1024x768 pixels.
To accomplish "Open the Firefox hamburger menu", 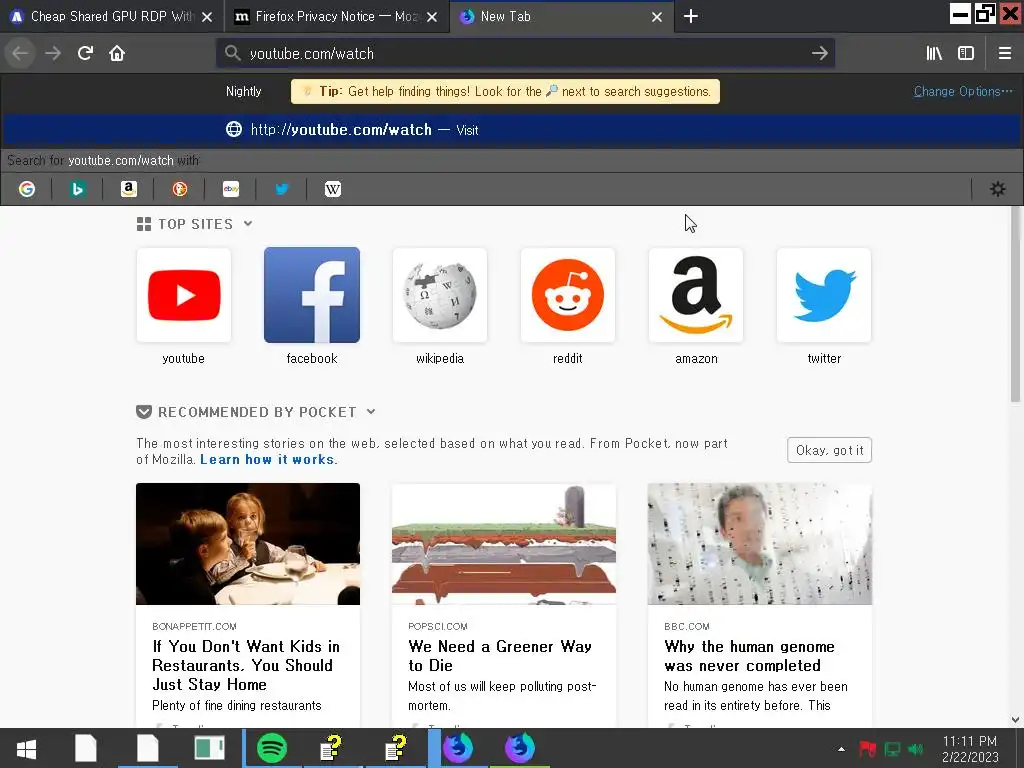I will pyautogui.click(x=1005, y=54).
